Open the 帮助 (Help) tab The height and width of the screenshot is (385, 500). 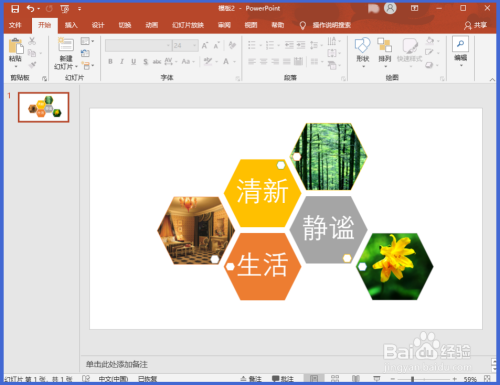click(278, 25)
